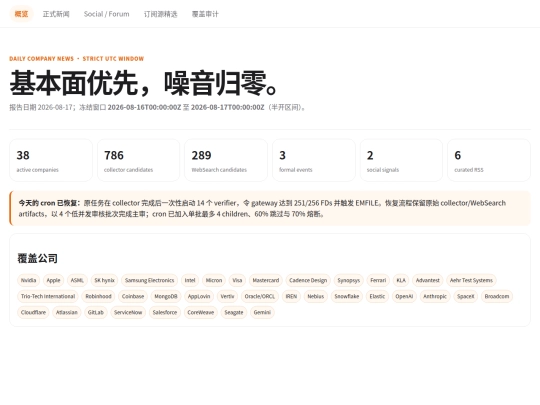Click the Ferrari chip

click(378, 280)
